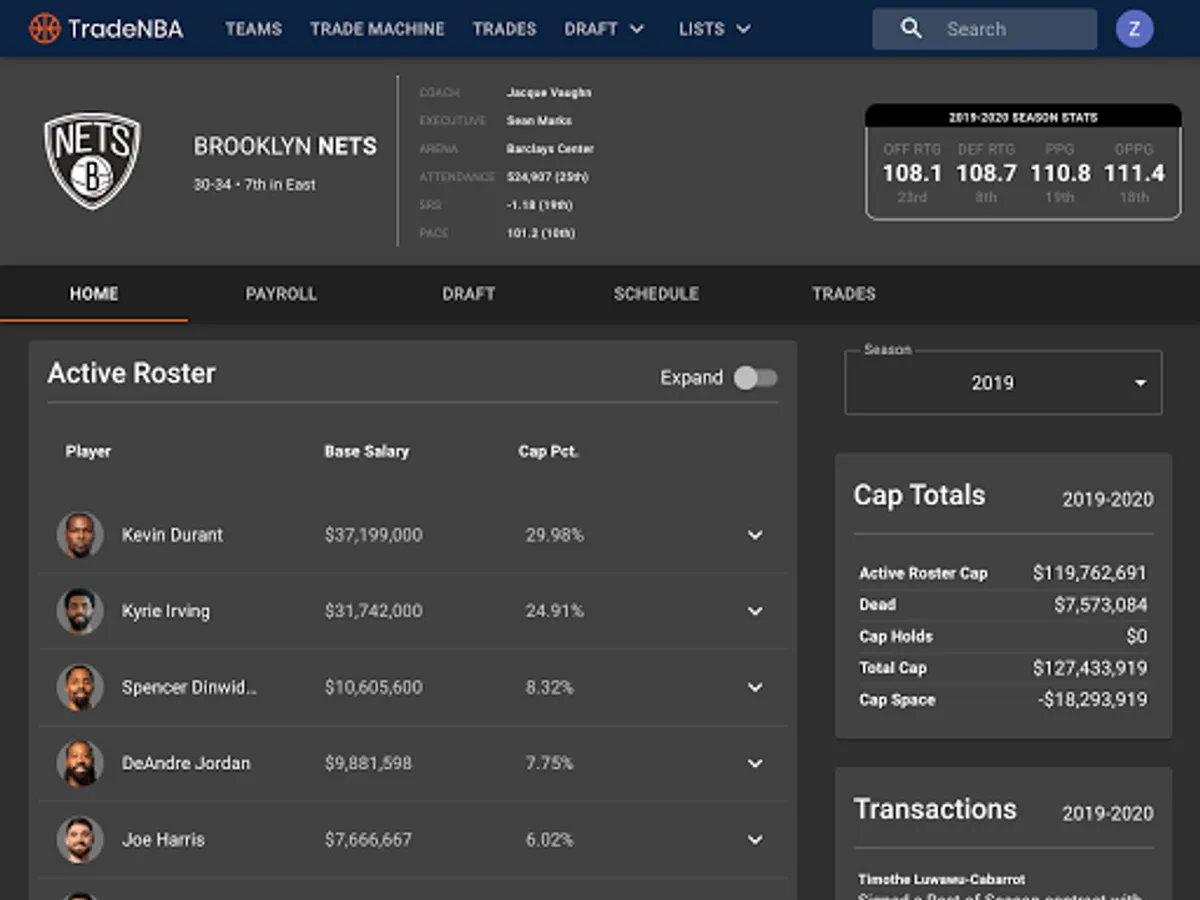This screenshot has width=1200, height=900.
Task: Click the Active Roster Cap value $119,762,691
Action: (1090, 573)
